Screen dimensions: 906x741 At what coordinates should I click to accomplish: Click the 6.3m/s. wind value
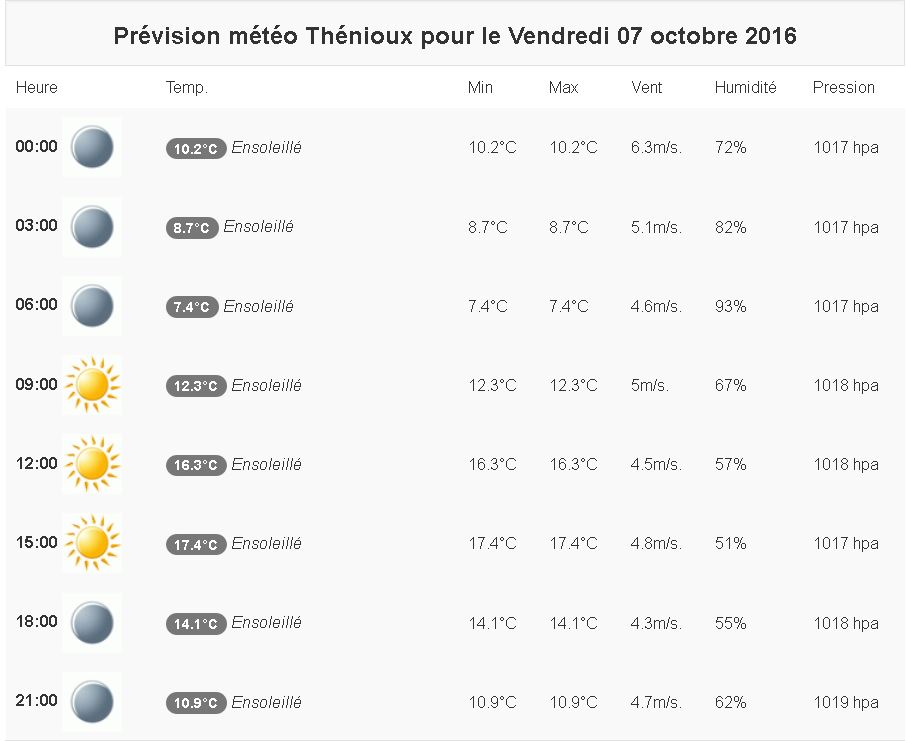pos(656,148)
